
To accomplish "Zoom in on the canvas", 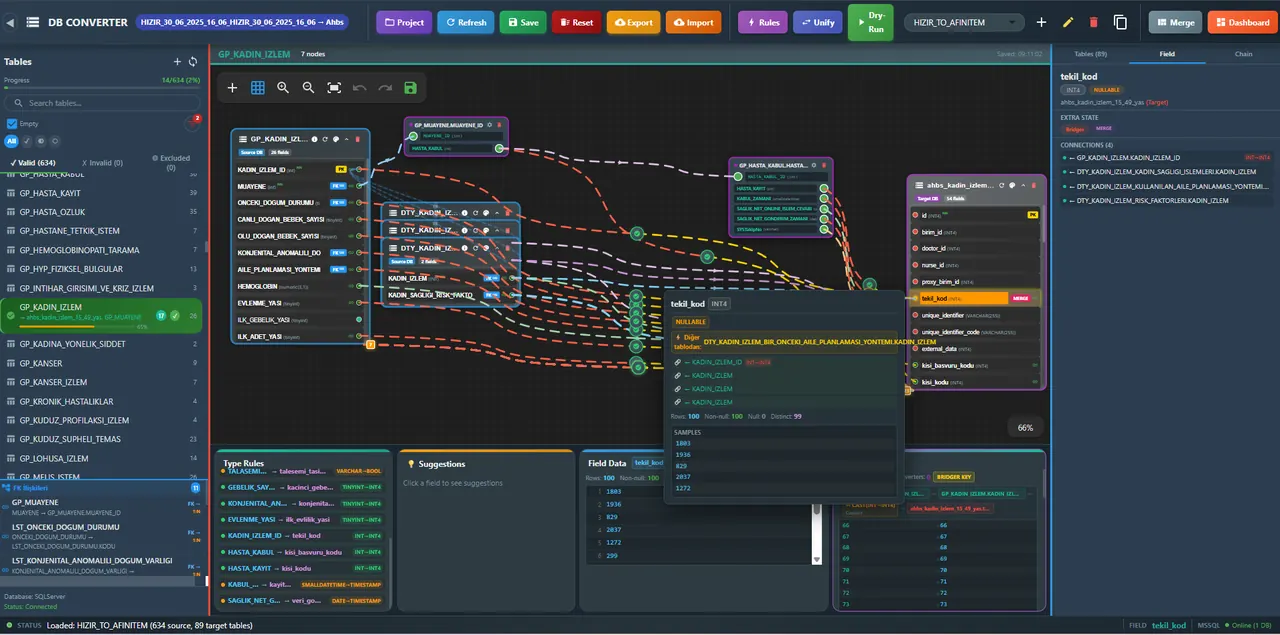I will [x=283, y=88].
